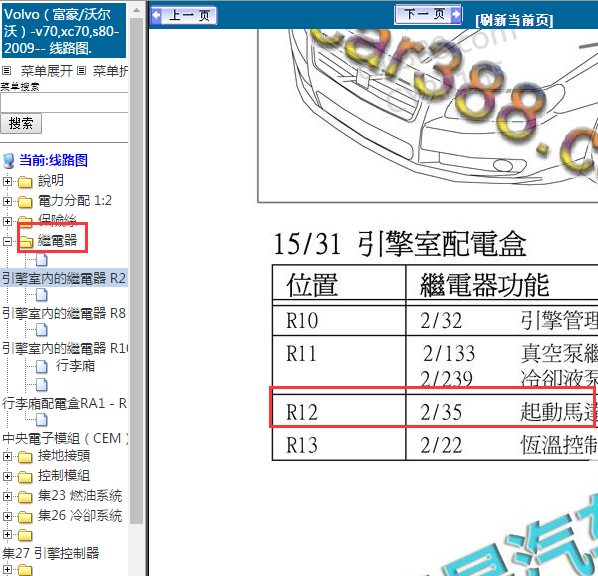Click page icon above 引擎室內的繼電器 R10
This screenshot has width=598, height=576.
(42, 330)
